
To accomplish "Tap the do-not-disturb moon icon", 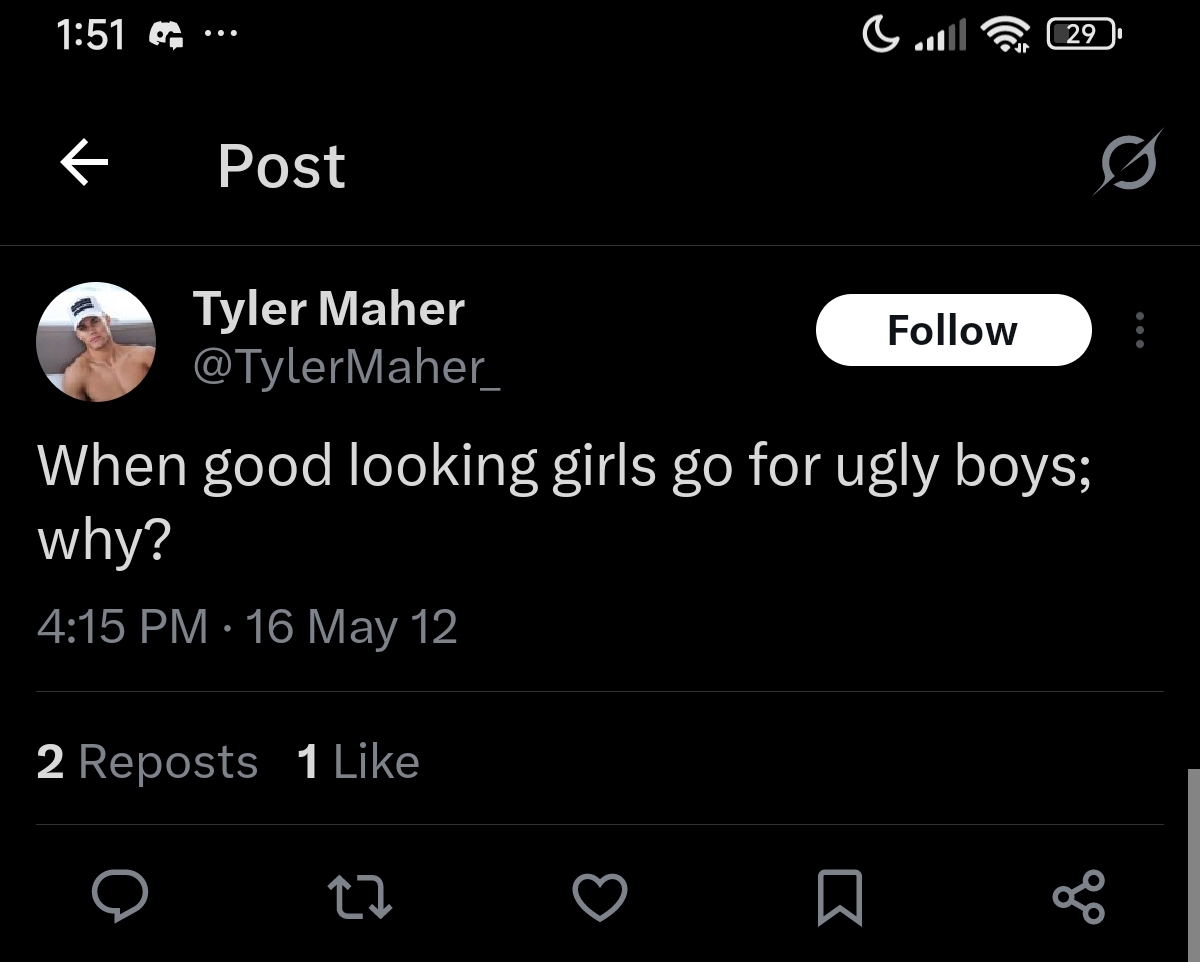I will [x=880, y=36].
